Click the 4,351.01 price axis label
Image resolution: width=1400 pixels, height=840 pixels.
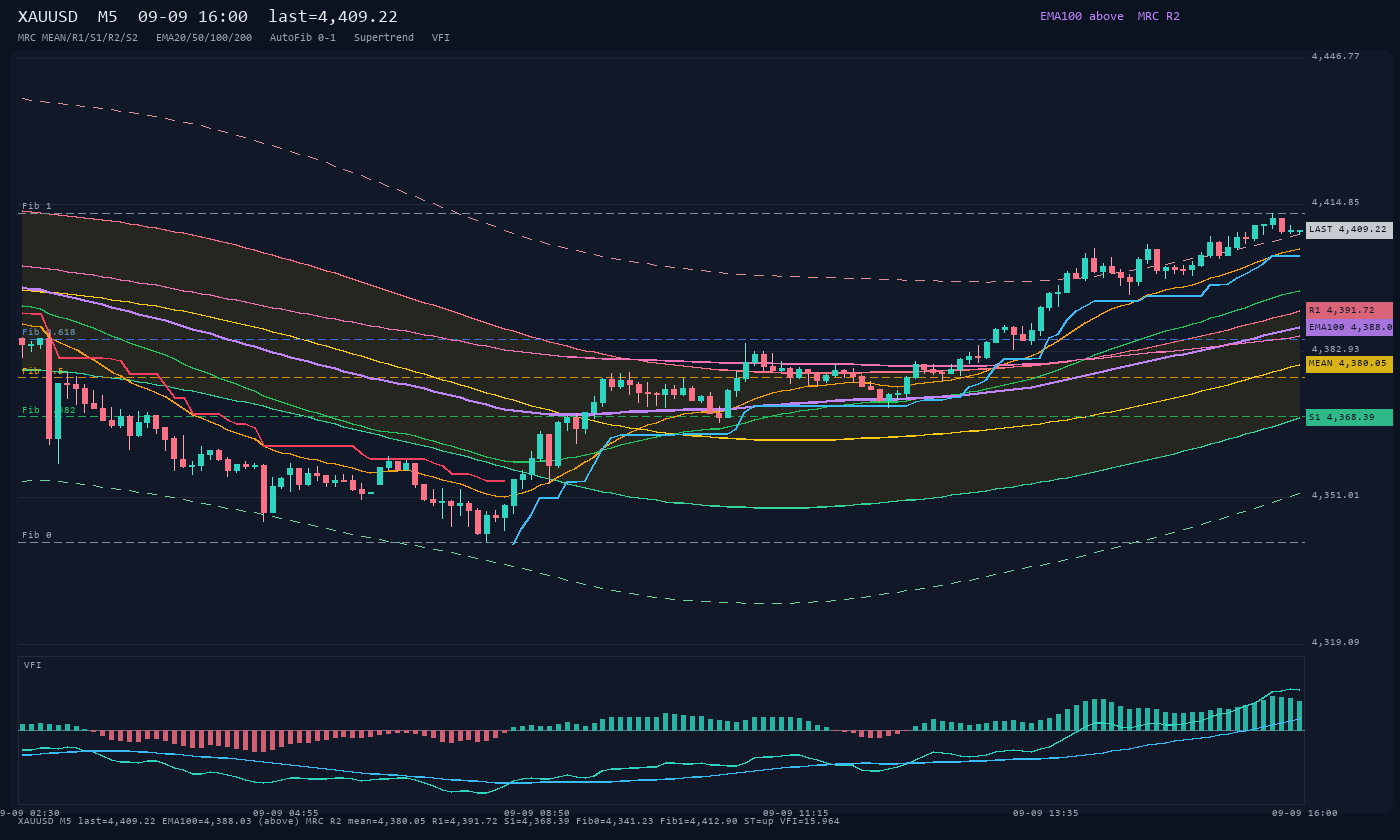click(1336, 495)
